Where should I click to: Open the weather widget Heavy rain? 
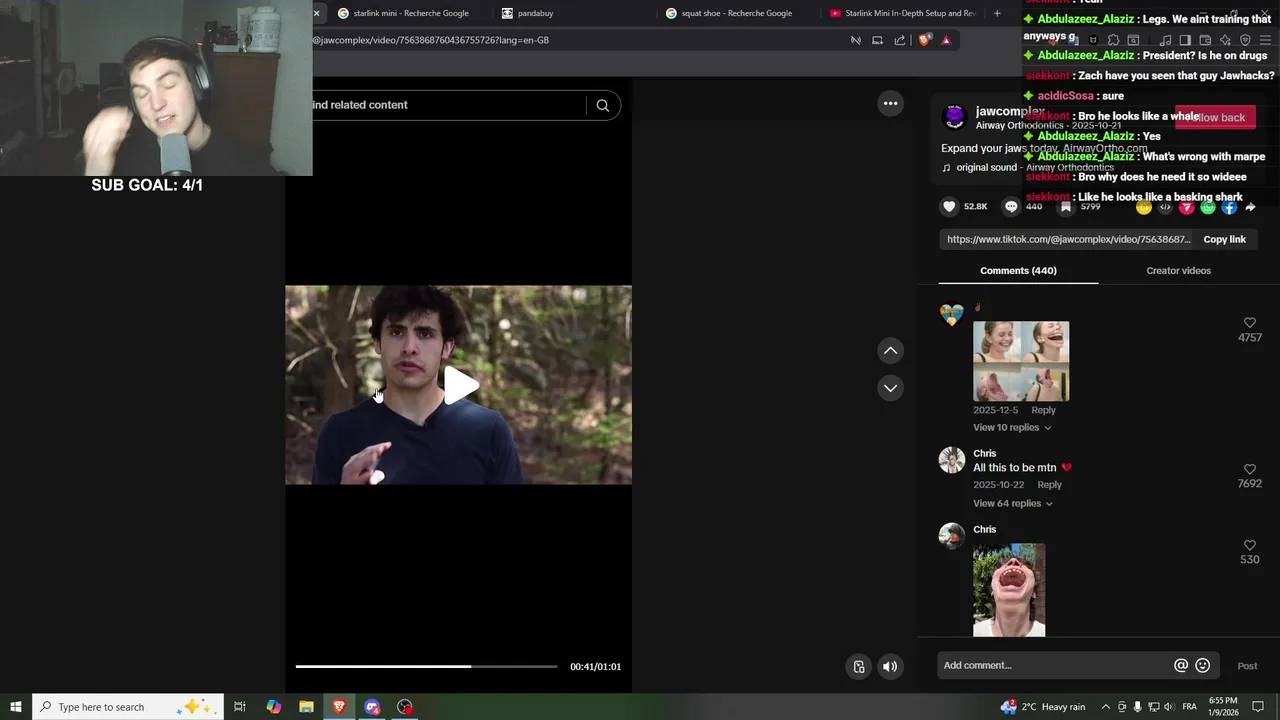(1043, 707)
